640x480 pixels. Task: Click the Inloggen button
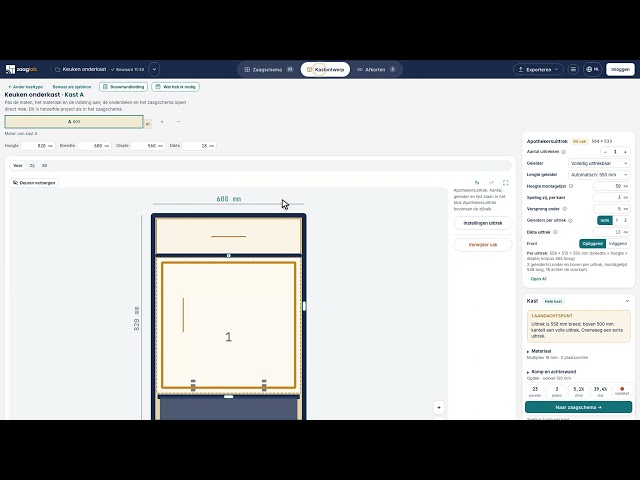point(620,69)
